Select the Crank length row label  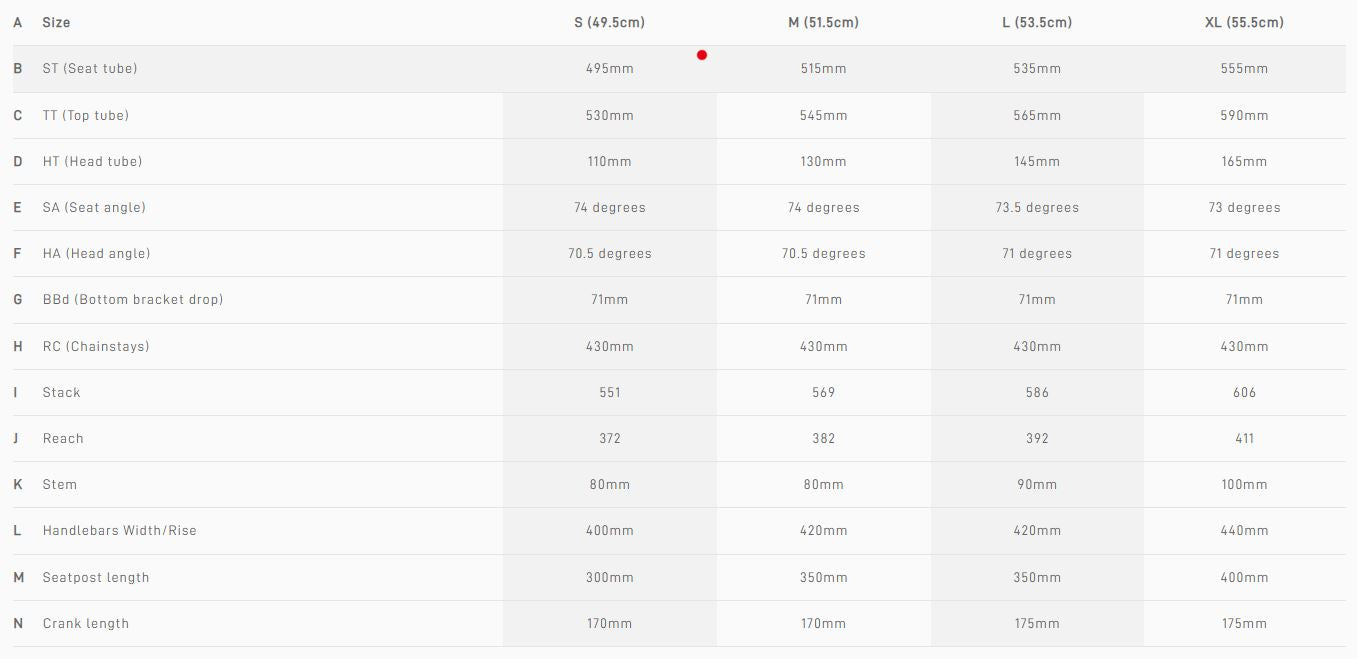click(86, 623)
